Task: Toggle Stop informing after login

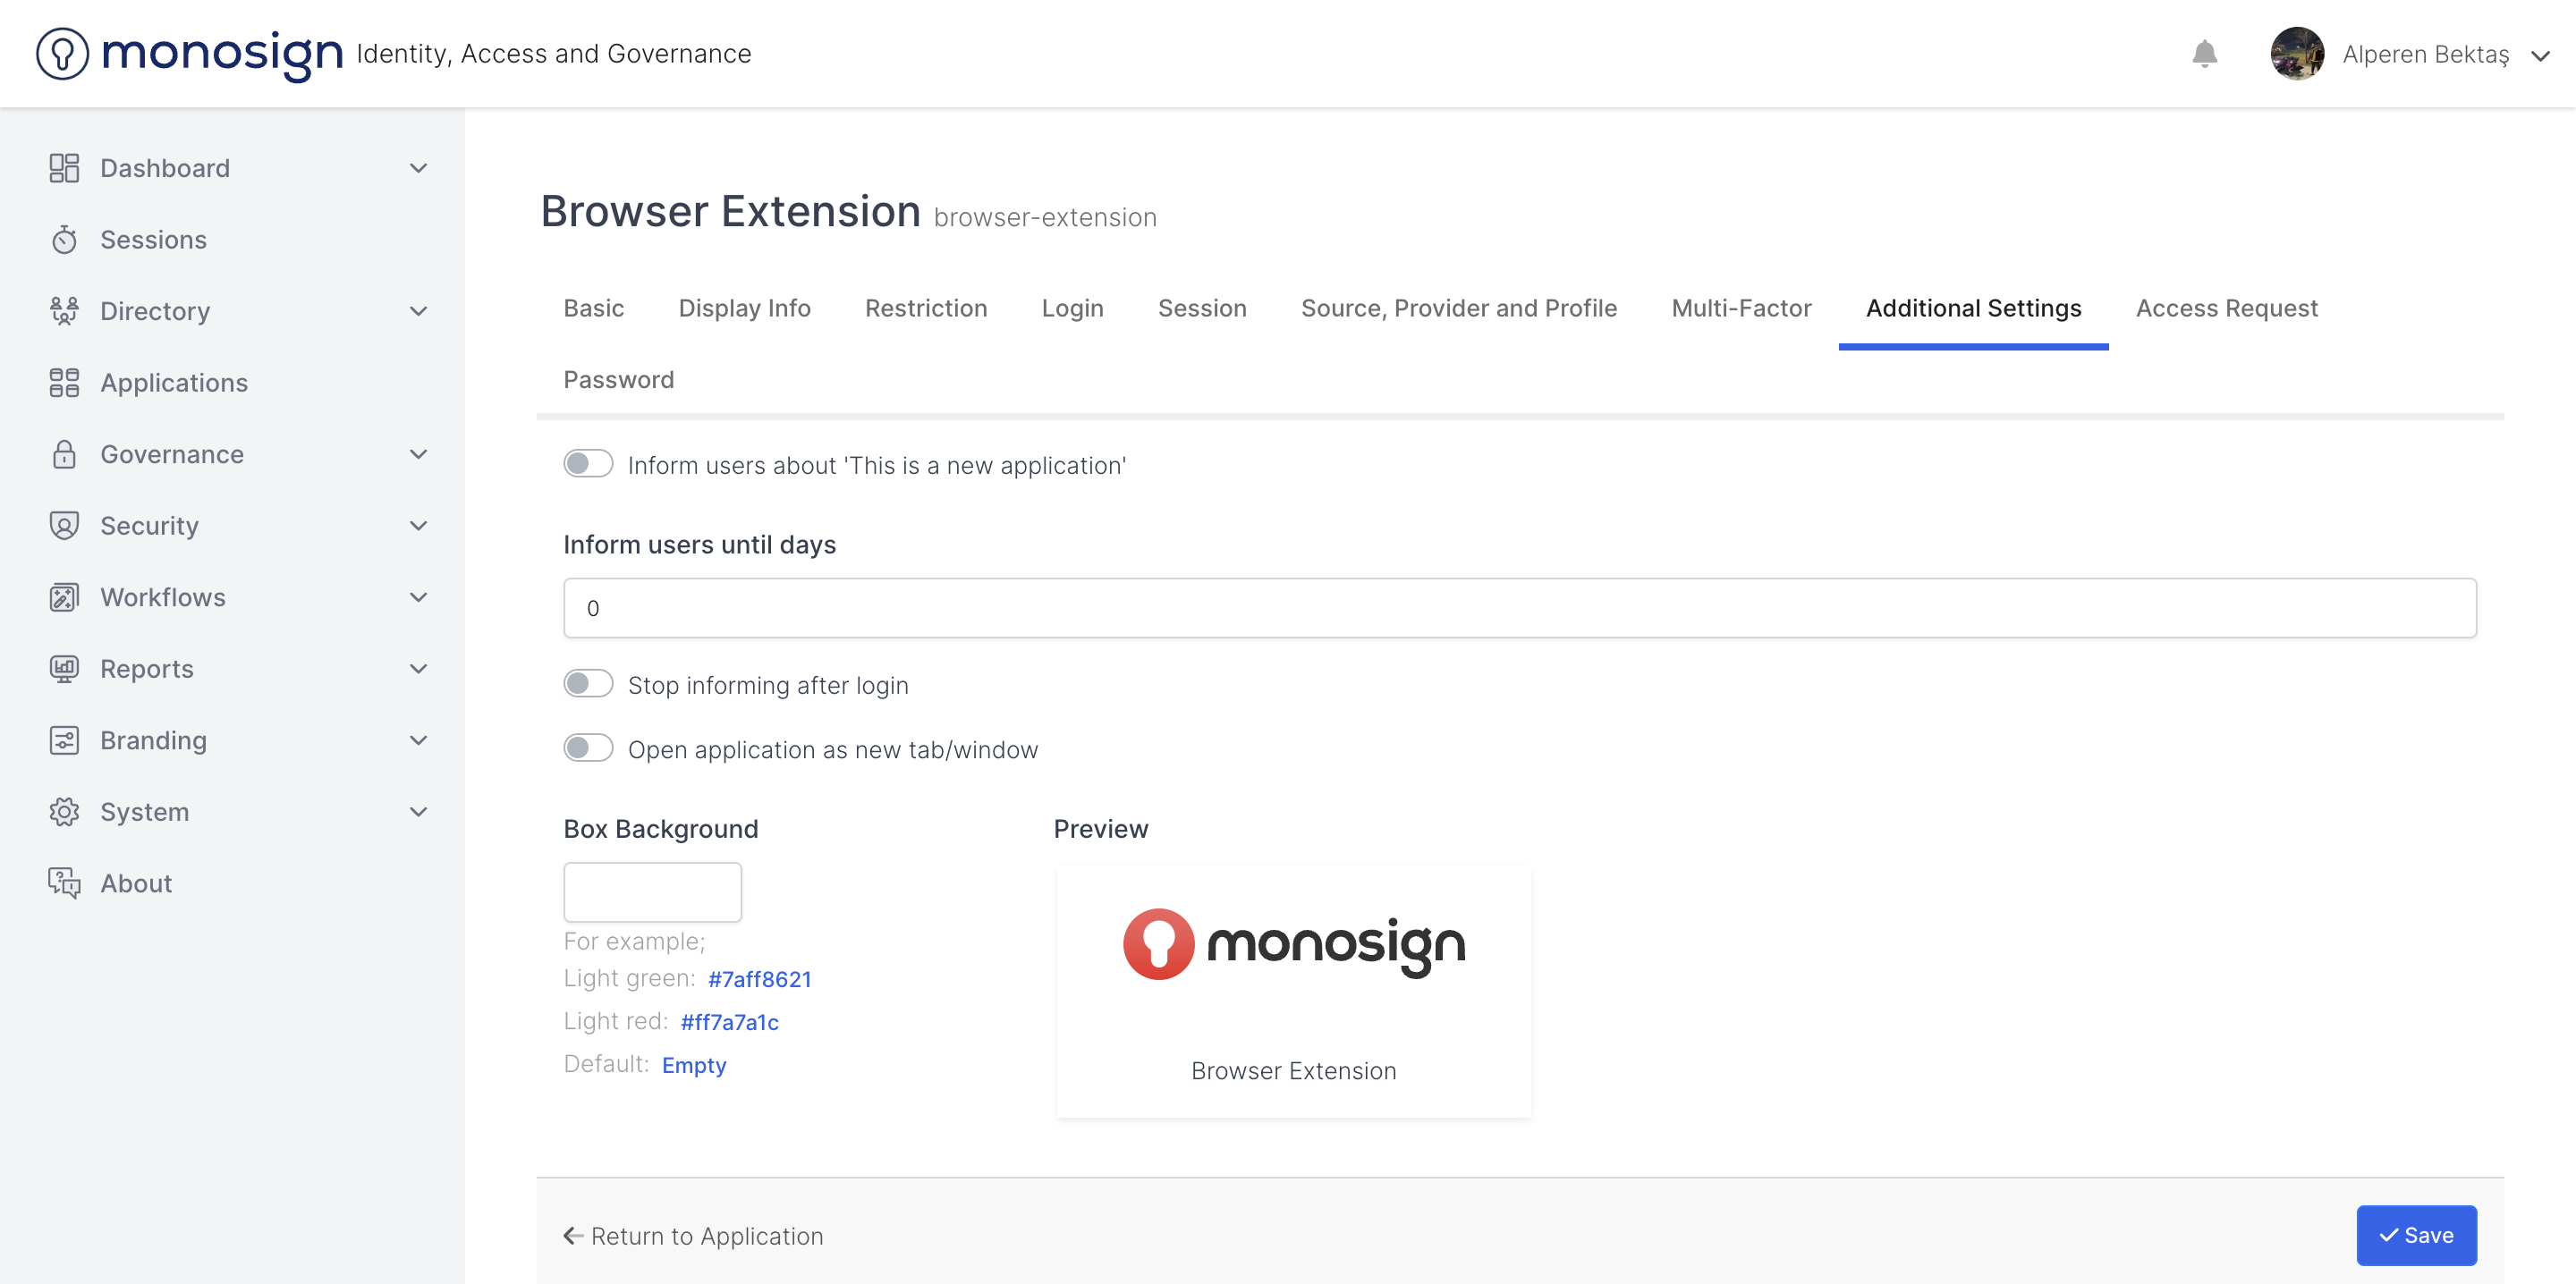Action: pos(588,684)
